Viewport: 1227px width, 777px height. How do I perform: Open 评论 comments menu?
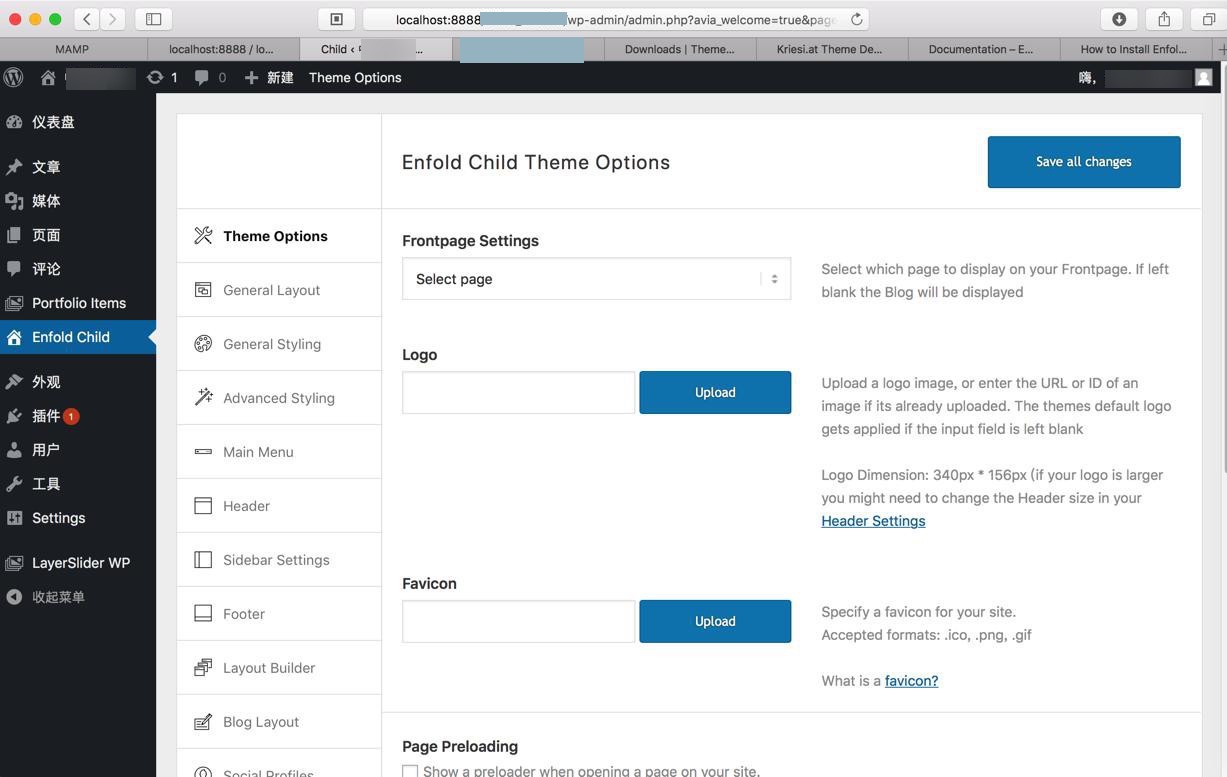click(x=78, y=269)
